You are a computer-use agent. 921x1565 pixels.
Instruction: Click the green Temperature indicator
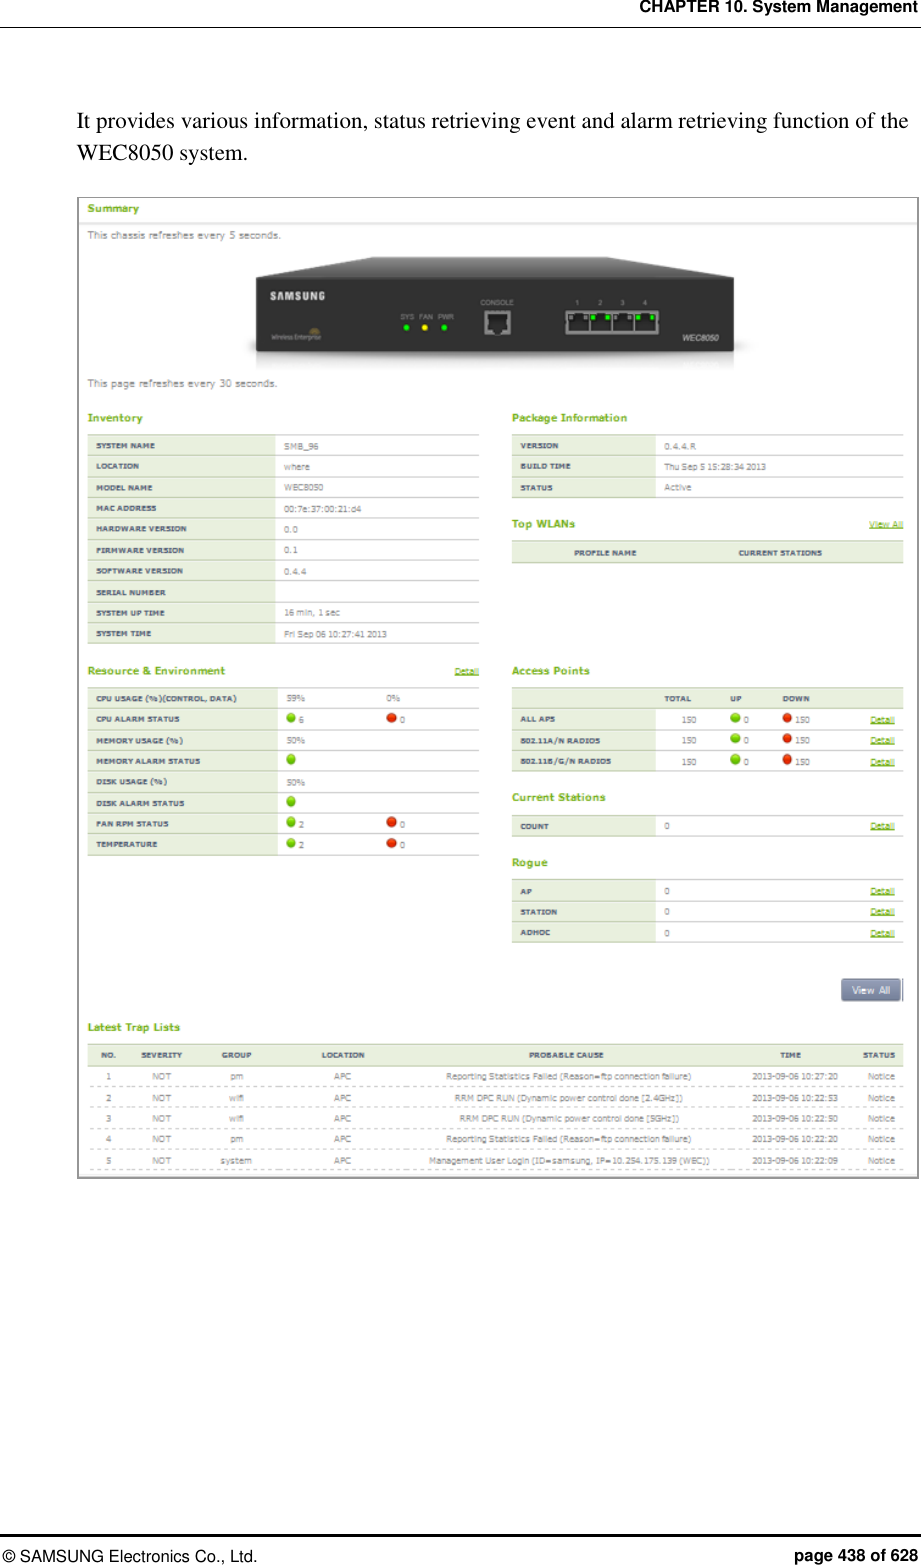click(291, 843)
